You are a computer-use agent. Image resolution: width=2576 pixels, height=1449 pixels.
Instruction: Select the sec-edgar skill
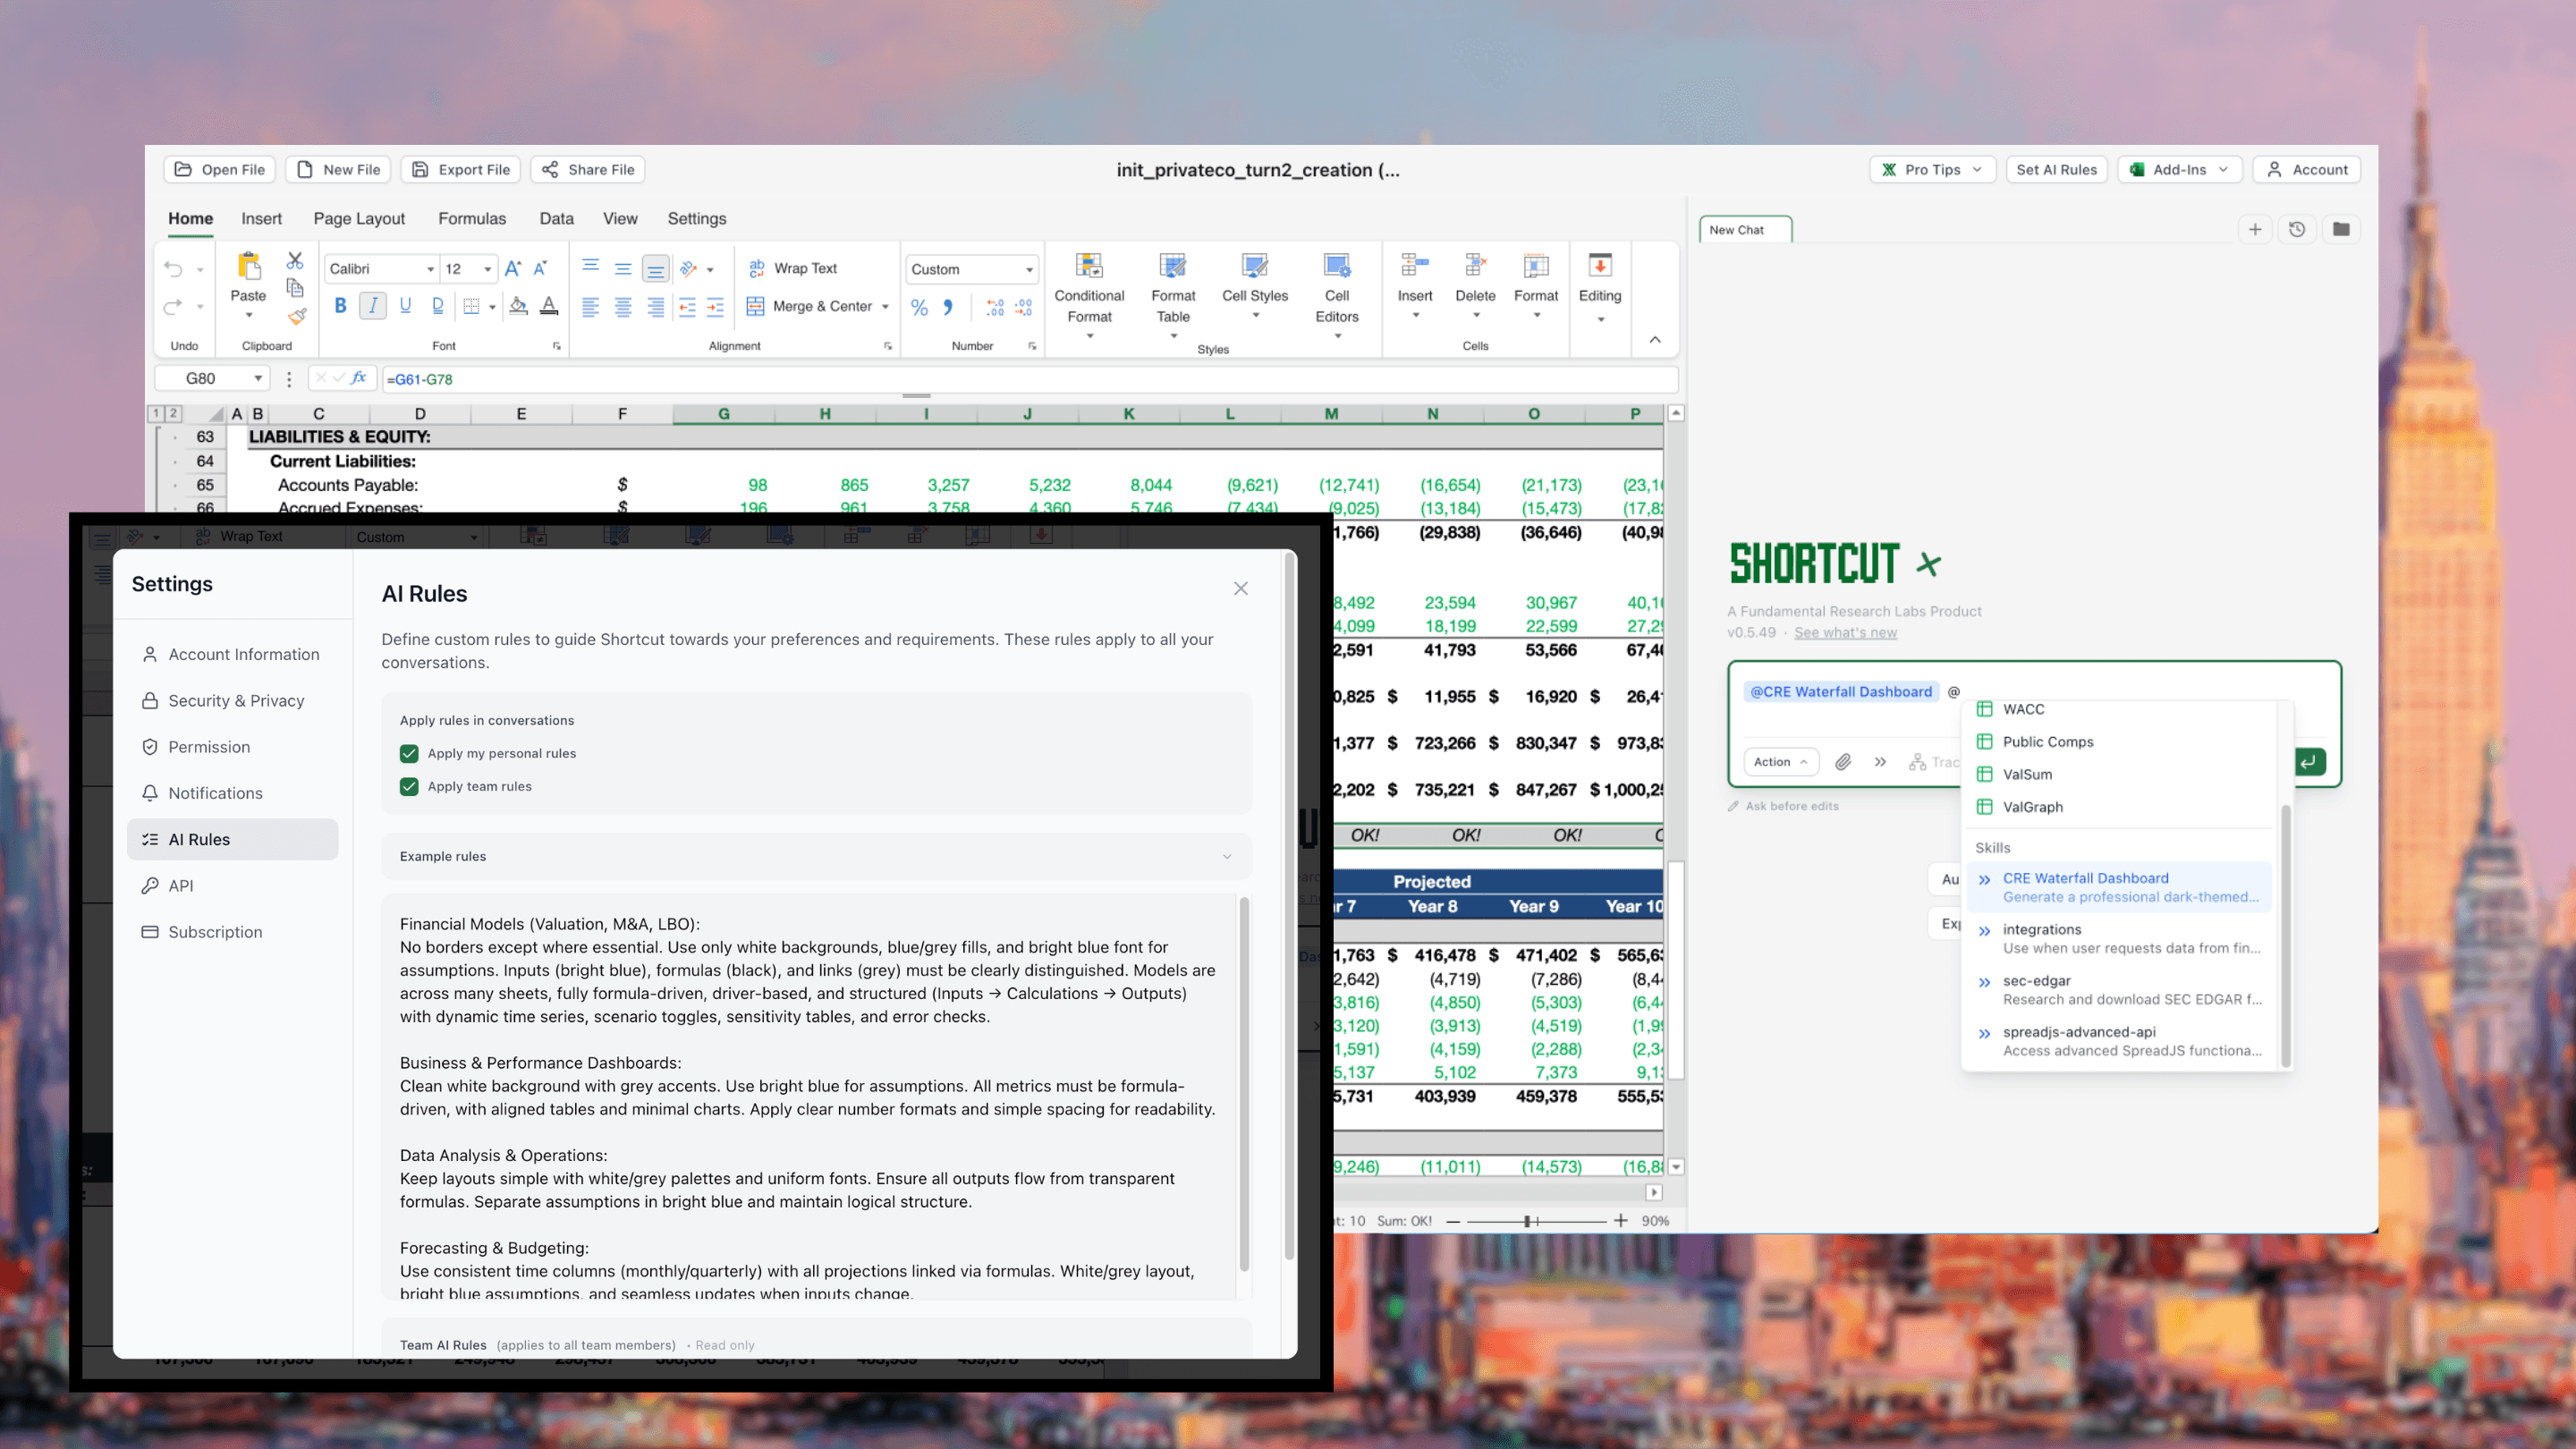2118,990
